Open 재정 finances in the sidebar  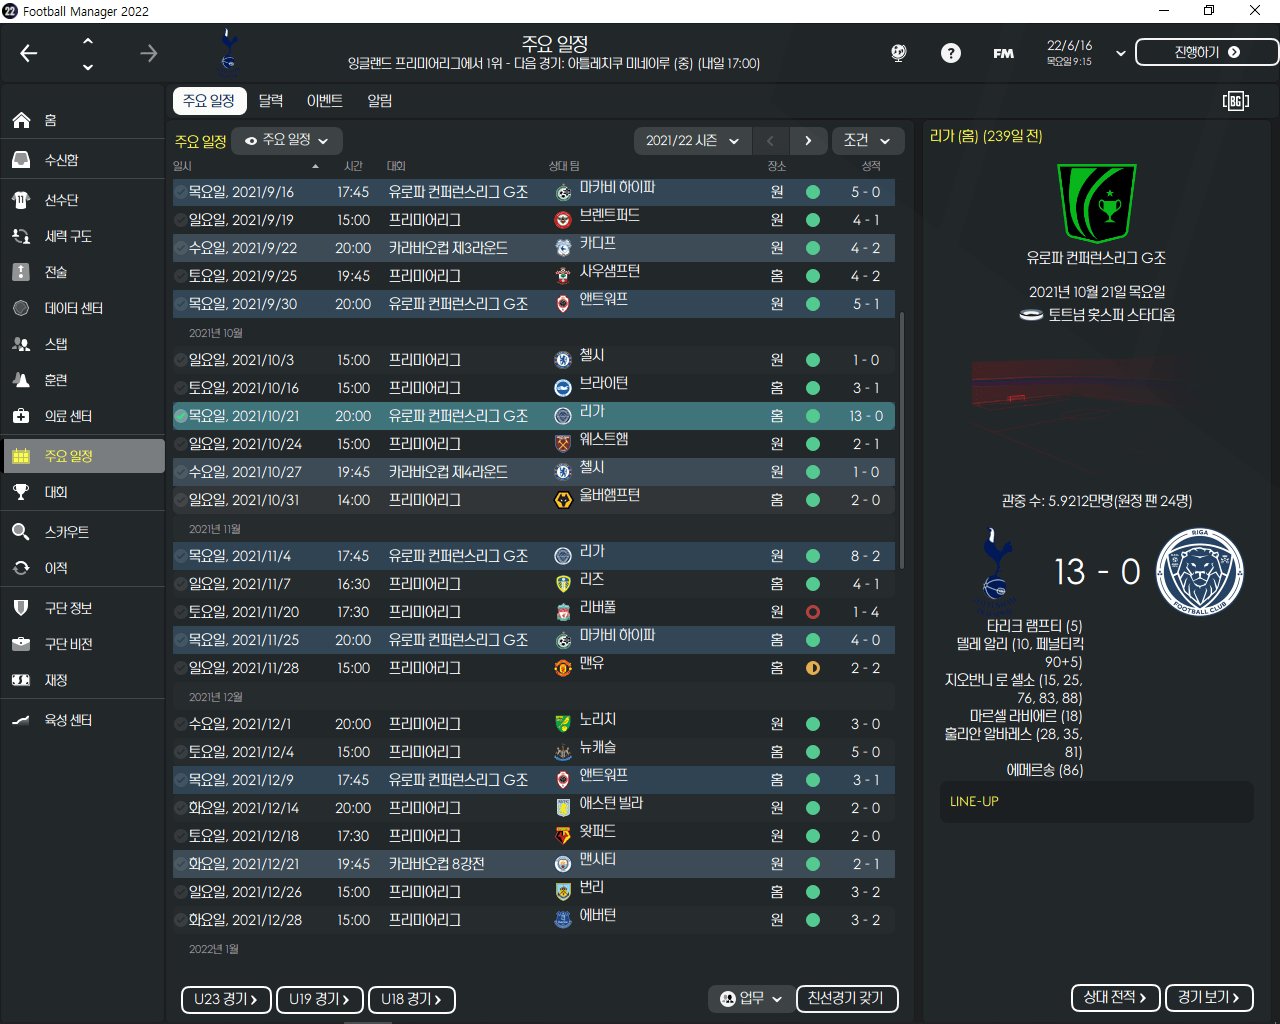pos(83,680)
